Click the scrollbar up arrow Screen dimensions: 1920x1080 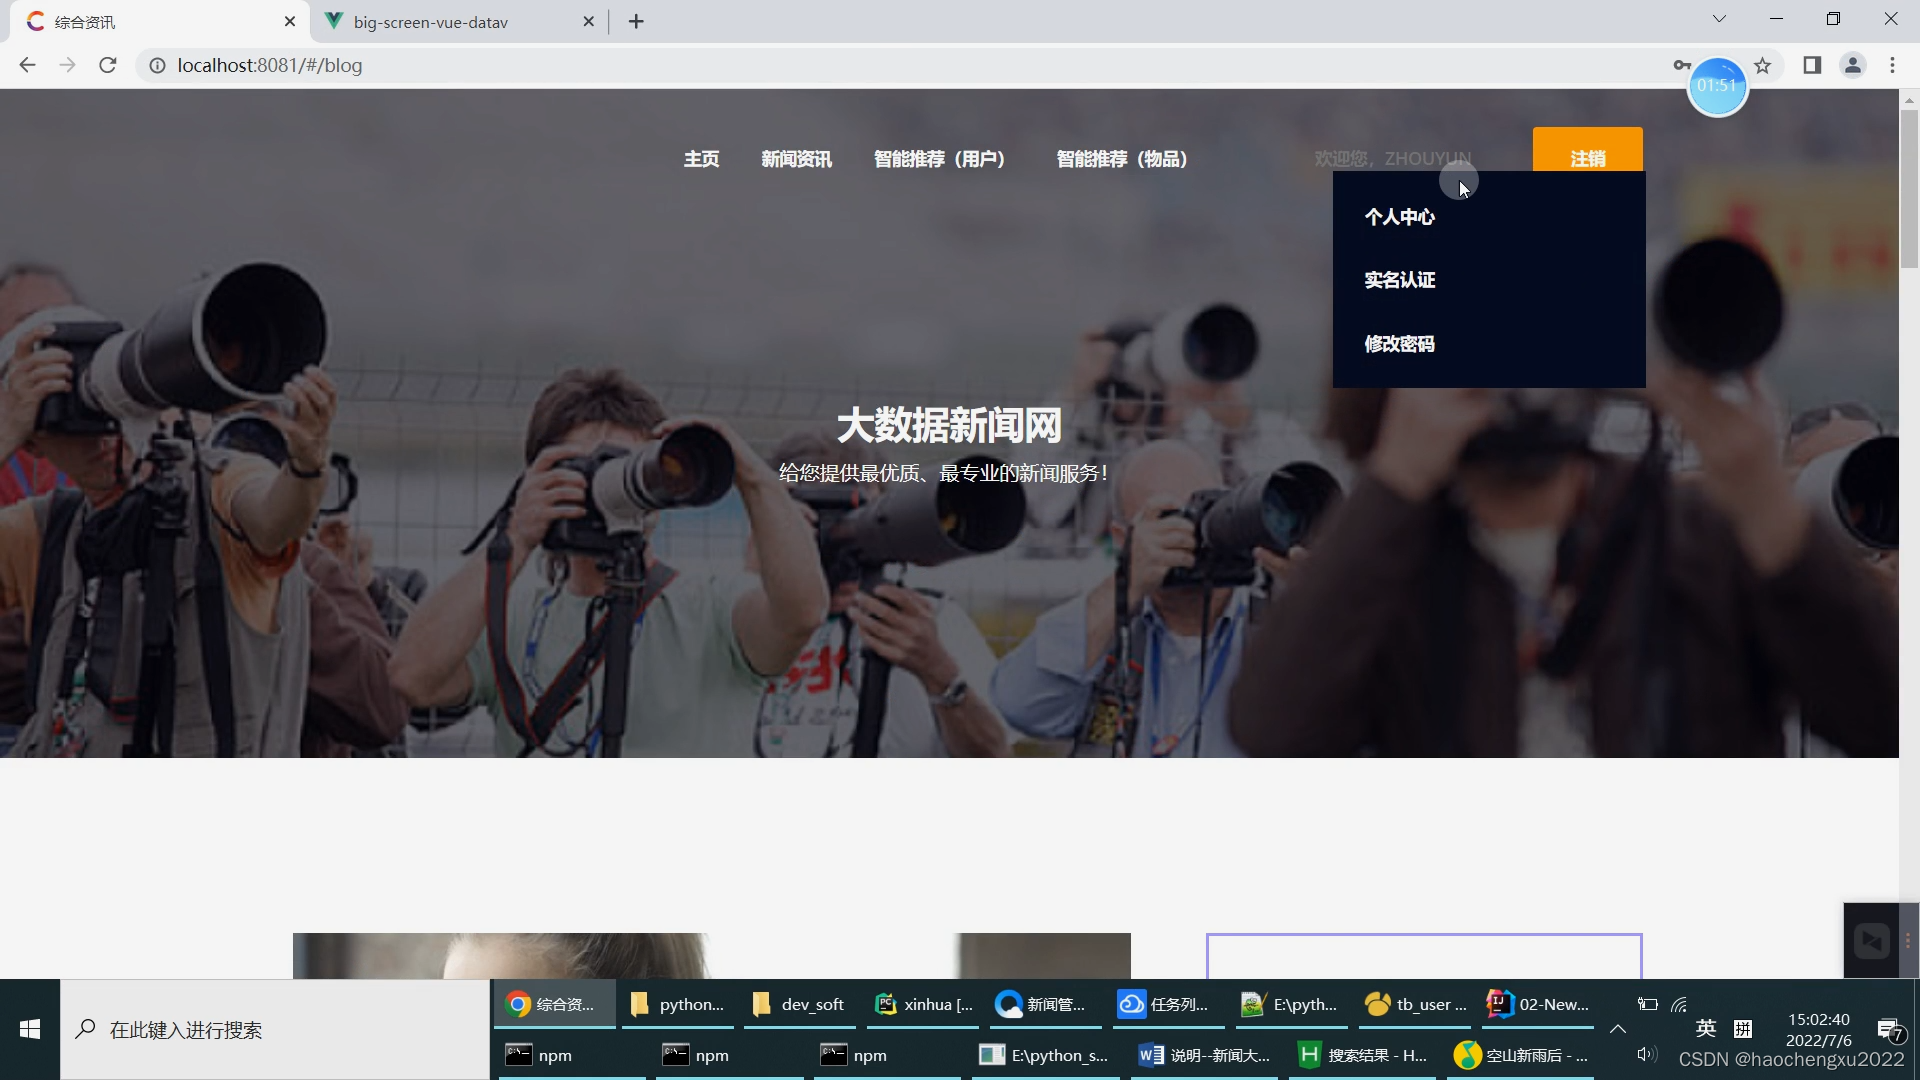point(1909,99)
